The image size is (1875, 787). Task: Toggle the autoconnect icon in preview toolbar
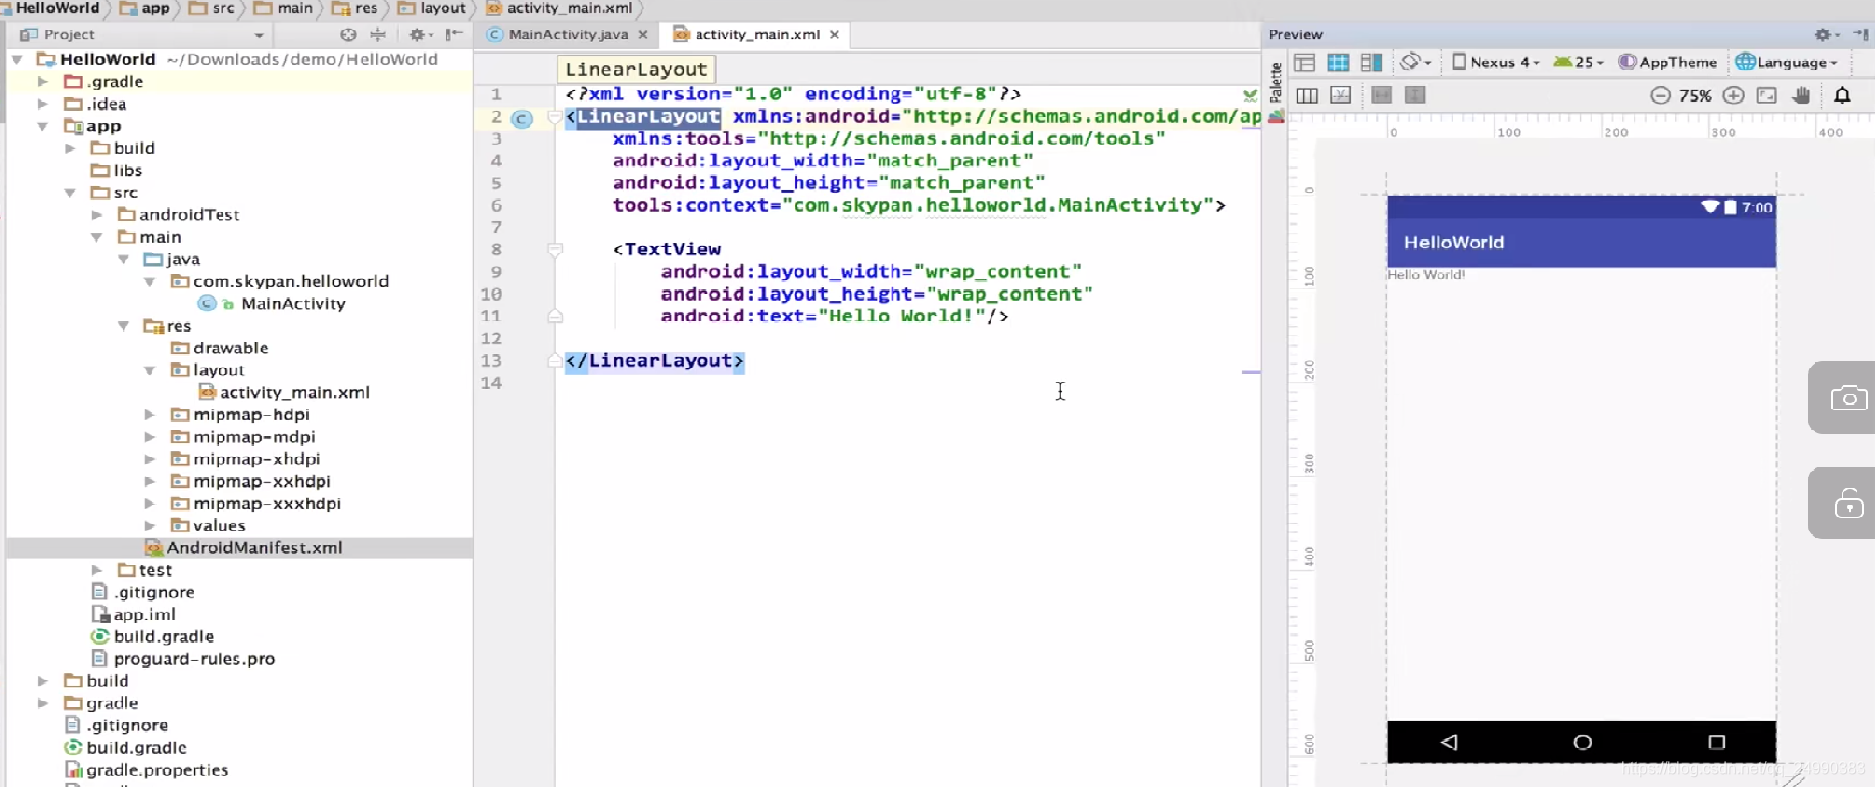1341,96
